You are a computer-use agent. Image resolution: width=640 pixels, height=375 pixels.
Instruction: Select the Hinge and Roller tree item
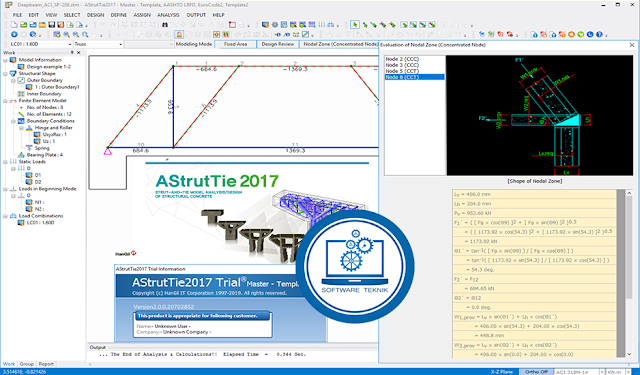53,128
